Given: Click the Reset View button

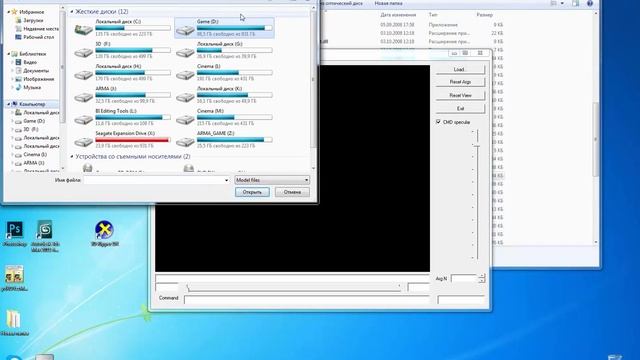Looking at the screenshot, I should (460, 95).
